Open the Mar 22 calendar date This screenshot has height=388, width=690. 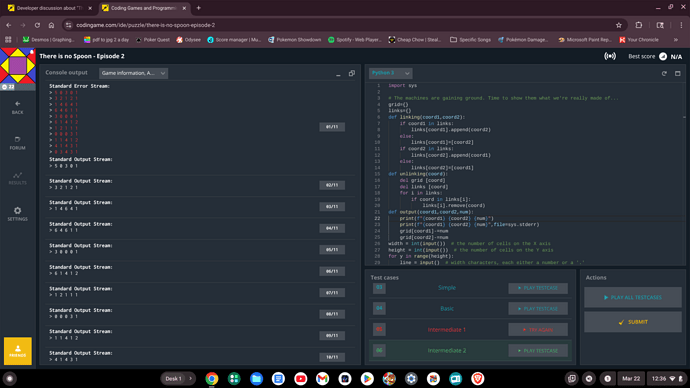[x=631, y=378]
